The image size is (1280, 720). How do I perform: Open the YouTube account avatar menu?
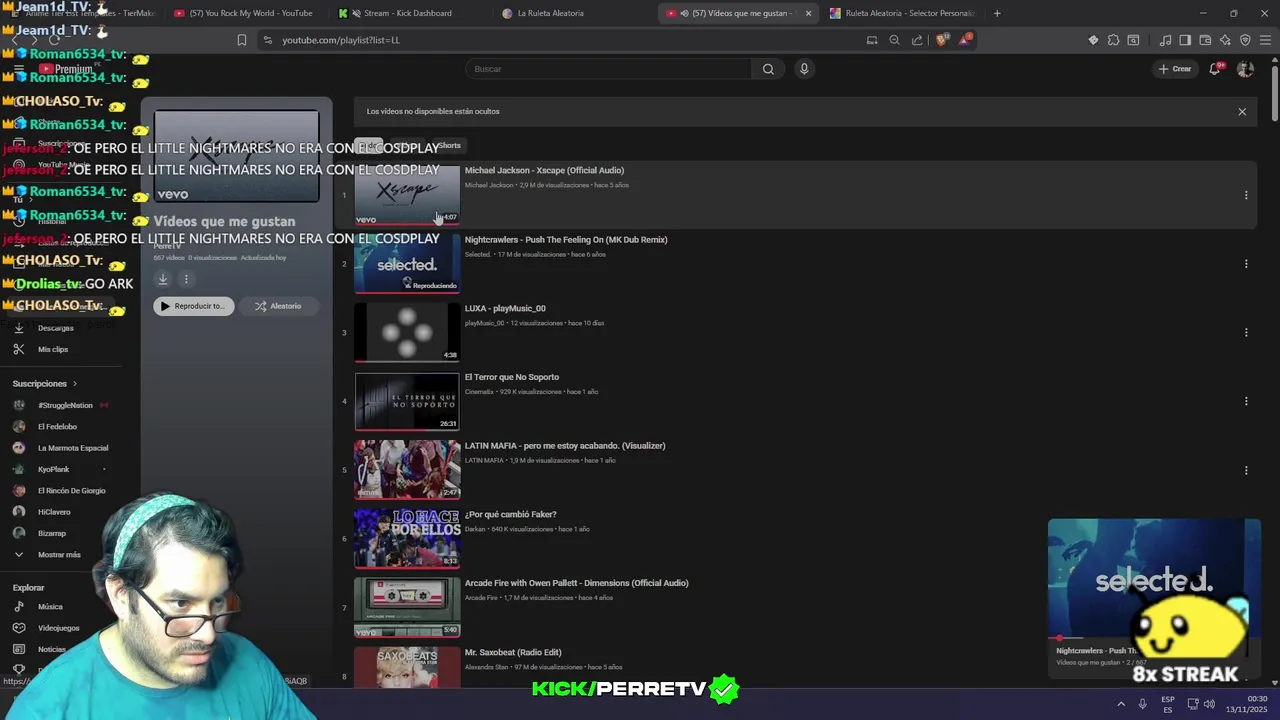(x=1245, y=69)
